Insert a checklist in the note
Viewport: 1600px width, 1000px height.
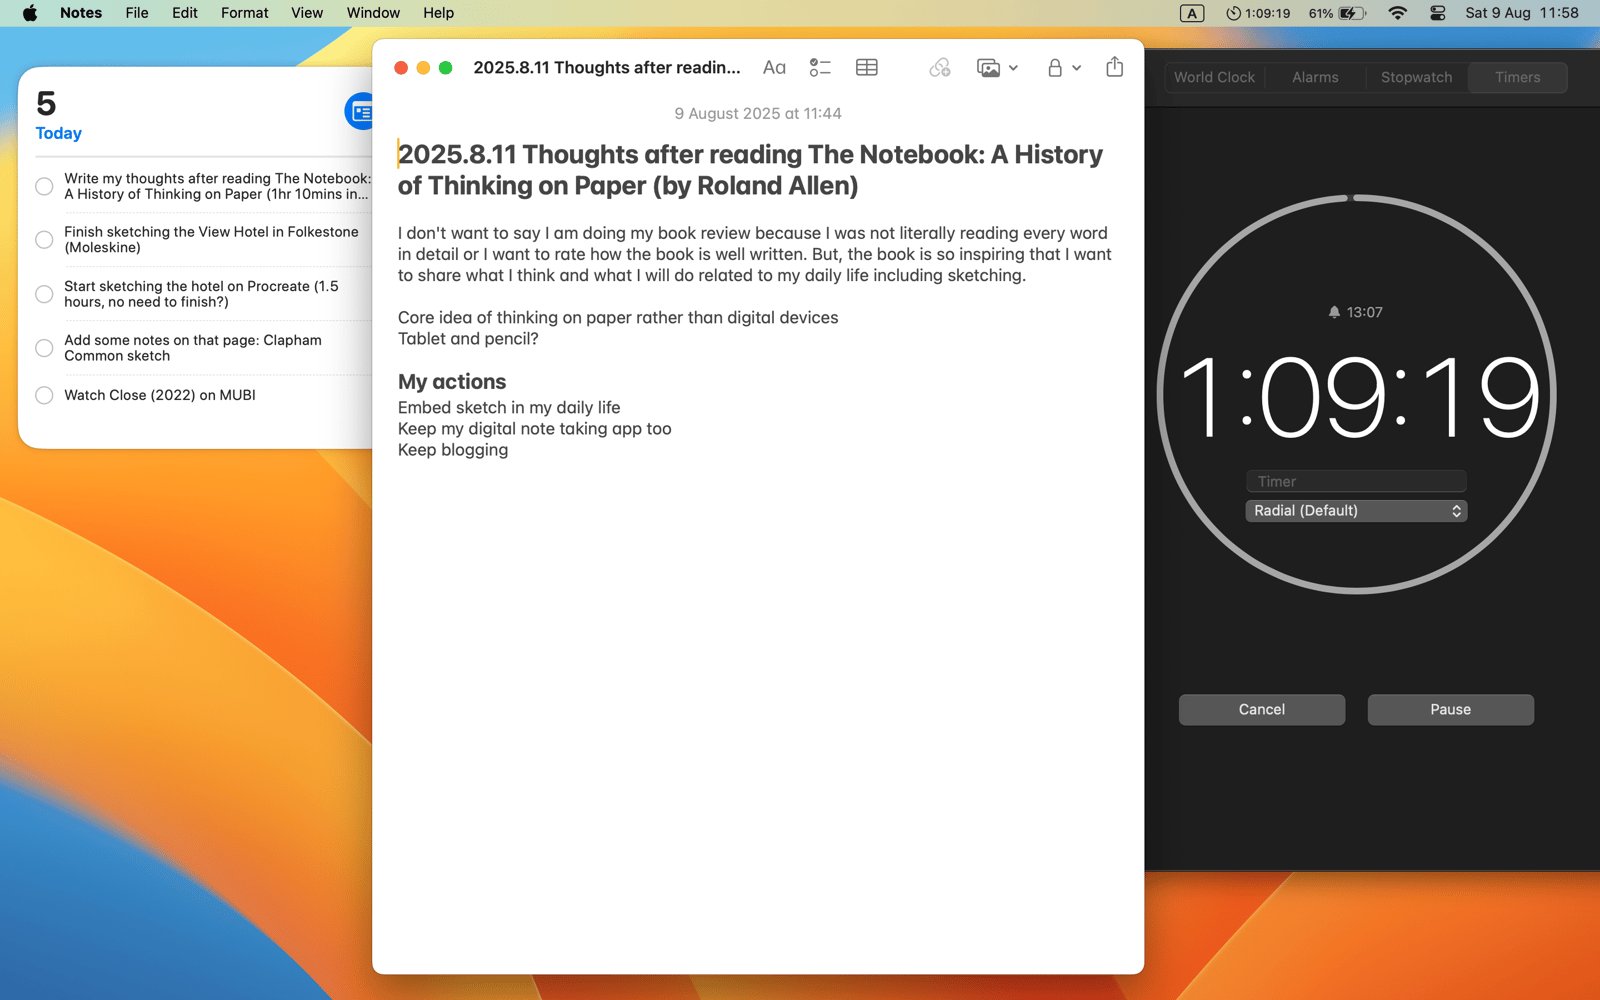coord(820,68)
